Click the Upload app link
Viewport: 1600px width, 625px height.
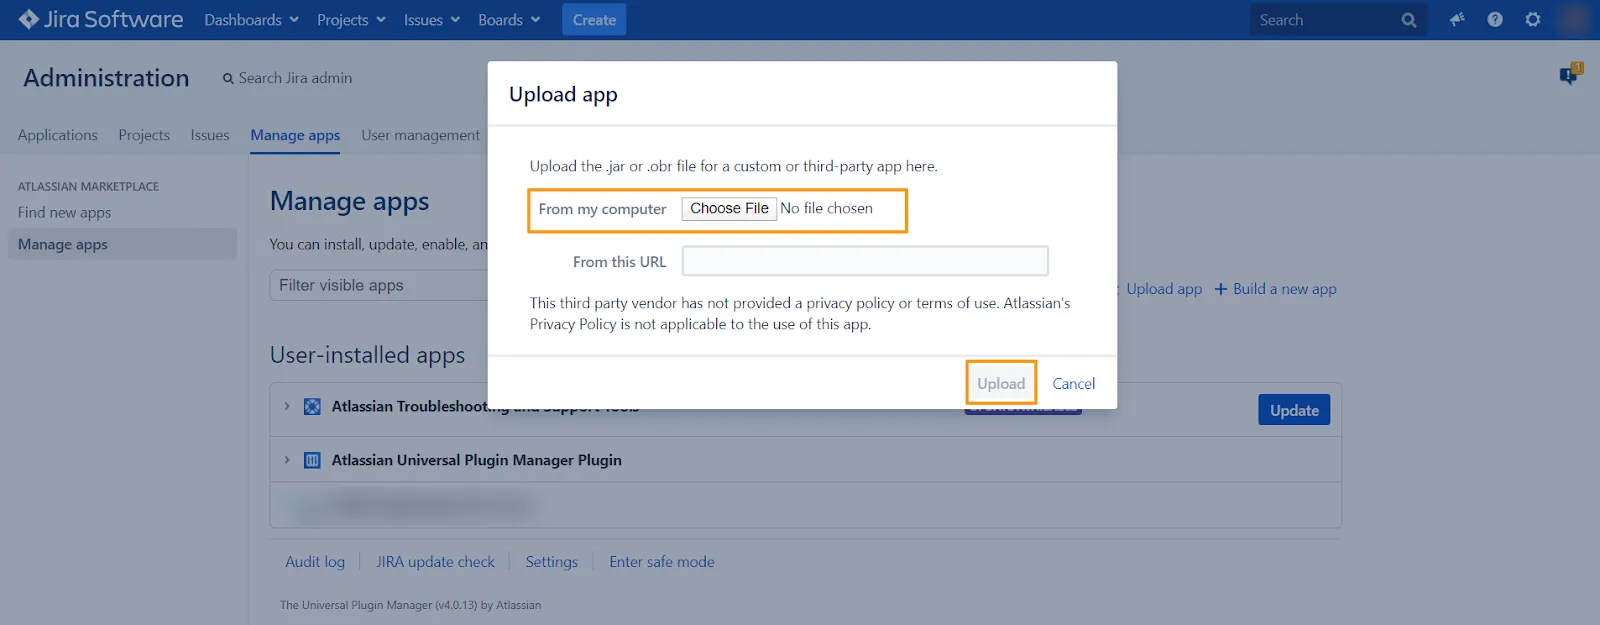coord(1164,289)
